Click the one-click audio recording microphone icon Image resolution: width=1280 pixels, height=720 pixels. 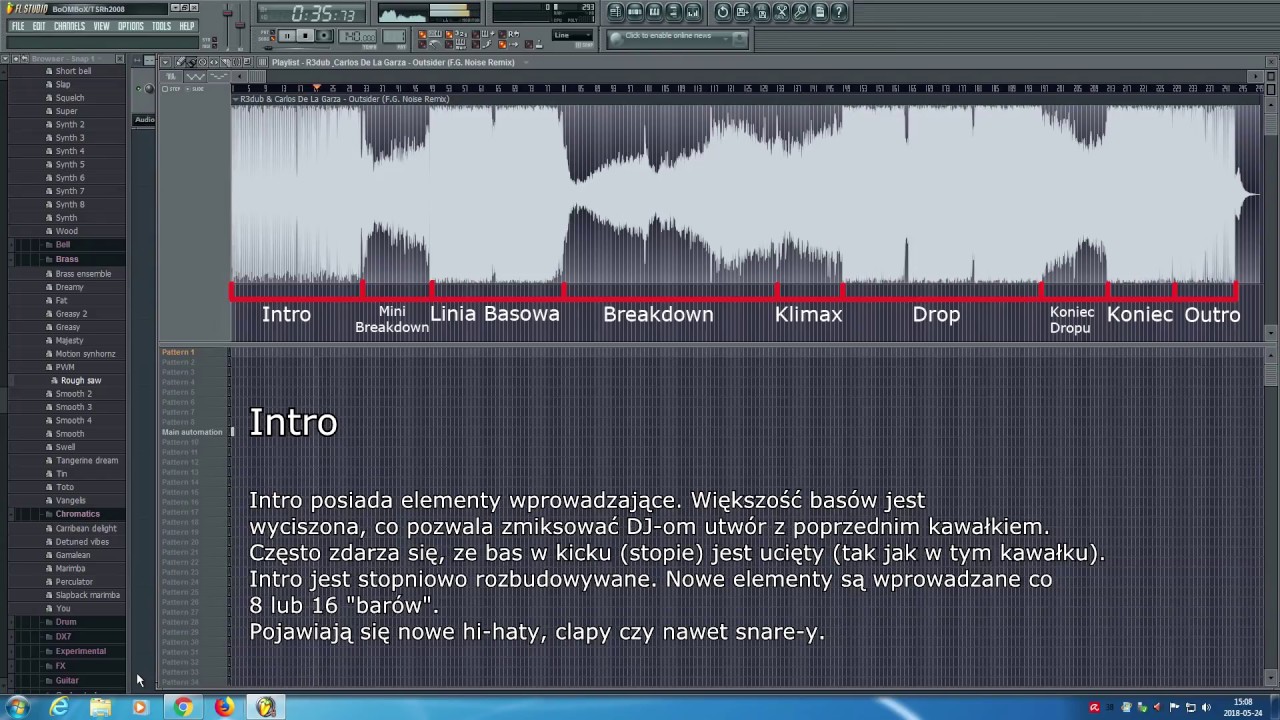[x=800, y=12]
